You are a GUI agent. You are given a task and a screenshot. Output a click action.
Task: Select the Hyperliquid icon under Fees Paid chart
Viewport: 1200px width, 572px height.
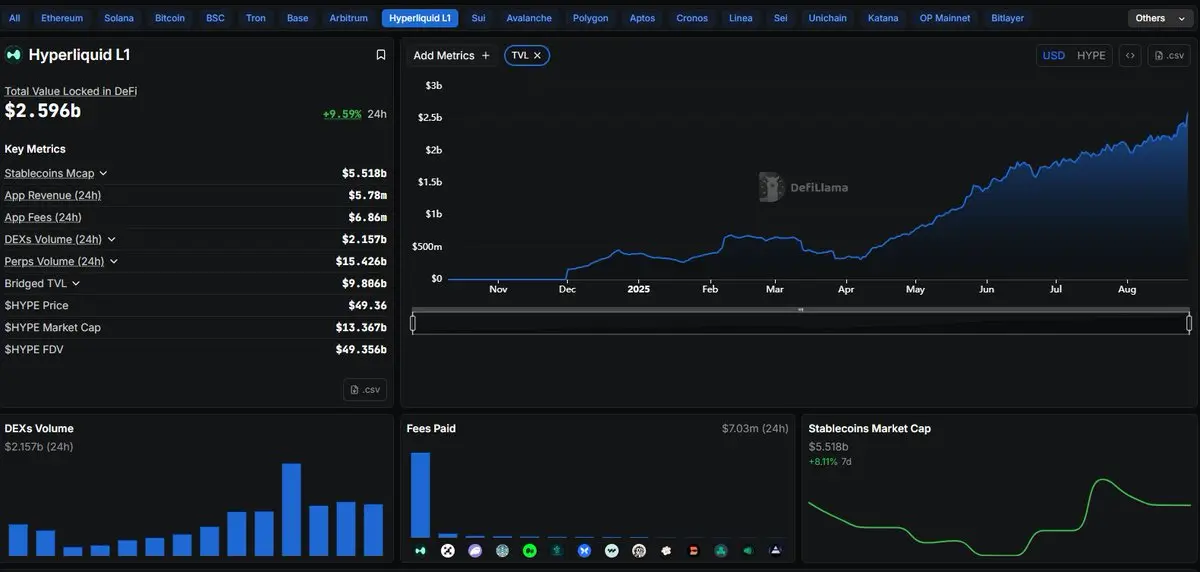point(420,551)
